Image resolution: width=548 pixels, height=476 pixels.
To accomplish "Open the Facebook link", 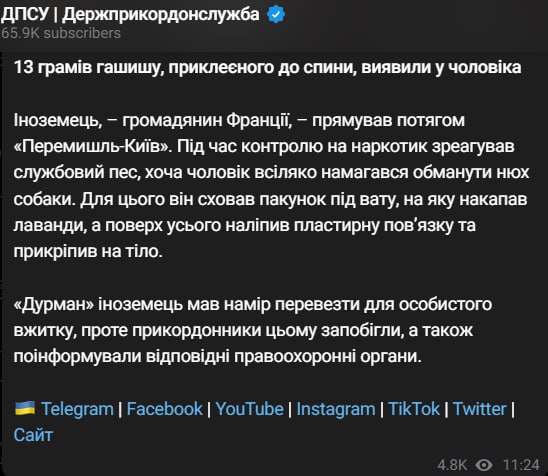I will pos(164,409).
